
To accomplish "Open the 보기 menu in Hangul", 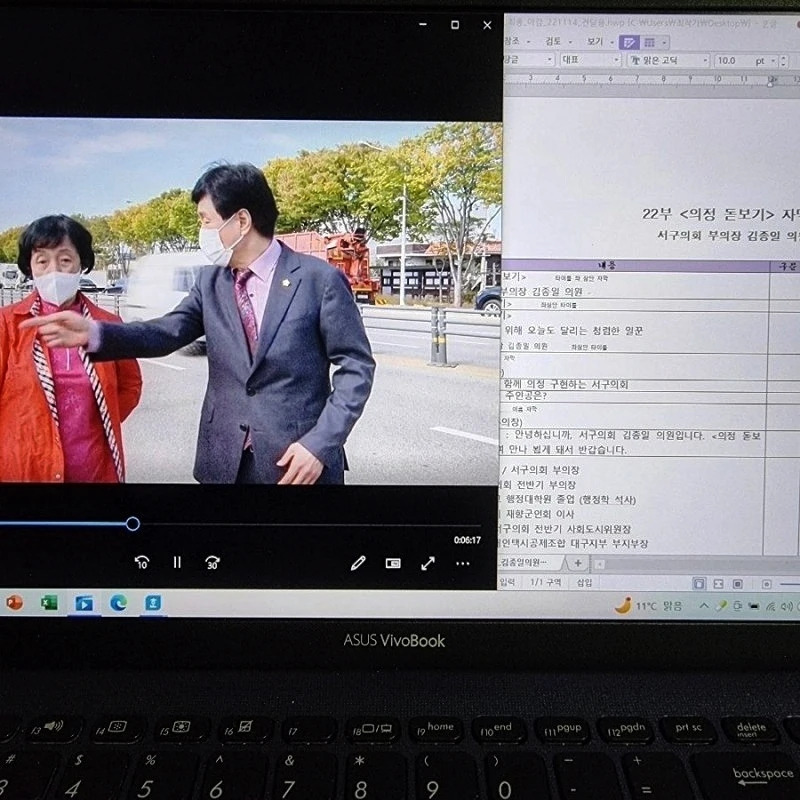I will [x=595, y=41].
